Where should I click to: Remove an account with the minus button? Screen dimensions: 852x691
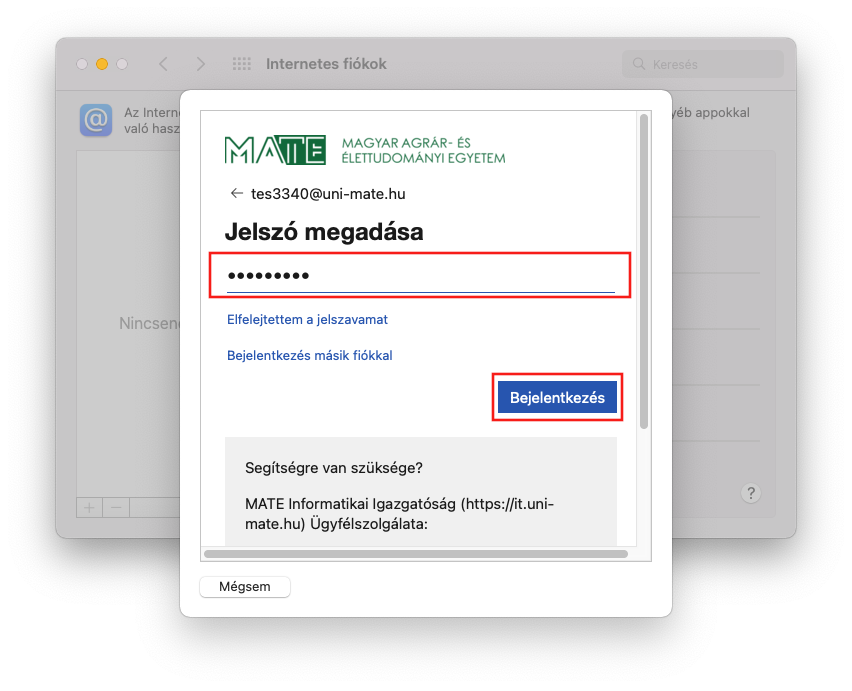coord(116,507)
